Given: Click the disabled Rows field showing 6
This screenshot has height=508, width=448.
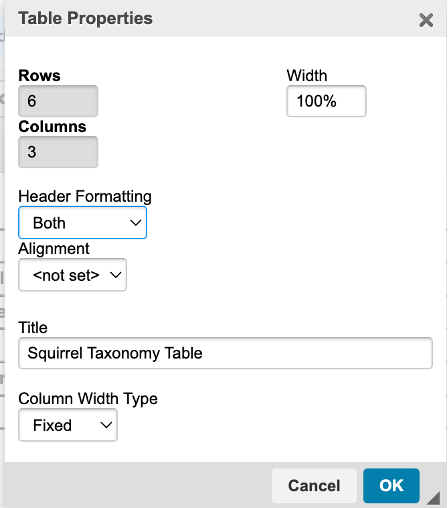Looking at the screenshot, I should [x=58, y=101].
